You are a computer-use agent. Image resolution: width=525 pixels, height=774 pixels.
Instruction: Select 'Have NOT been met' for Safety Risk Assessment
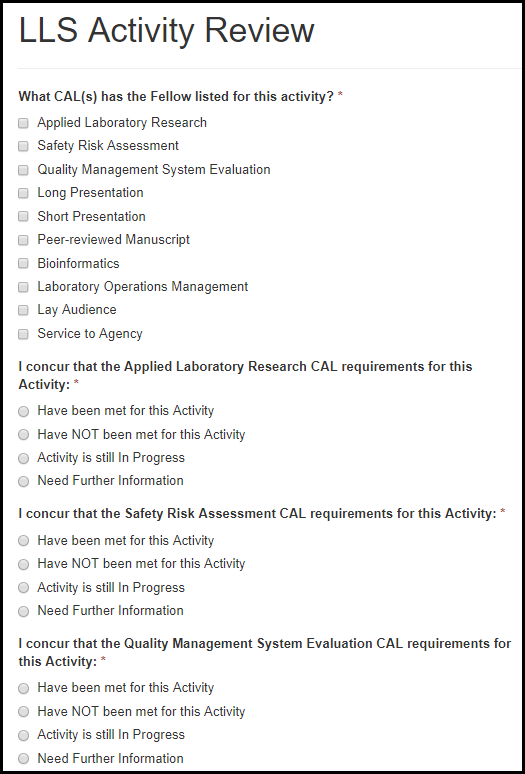pyautogui.click(x=23, y=564)
